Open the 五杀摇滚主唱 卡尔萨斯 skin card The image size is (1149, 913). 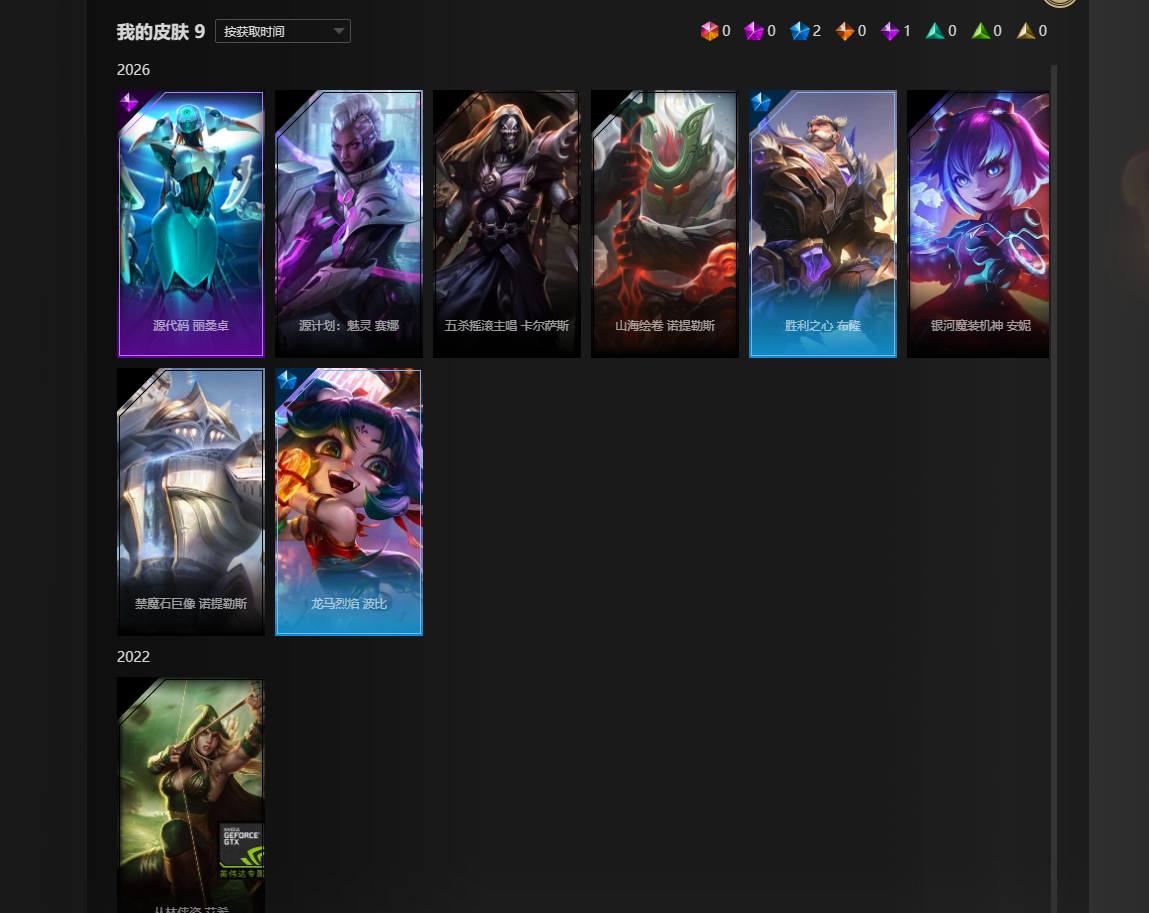coord(506,224)
